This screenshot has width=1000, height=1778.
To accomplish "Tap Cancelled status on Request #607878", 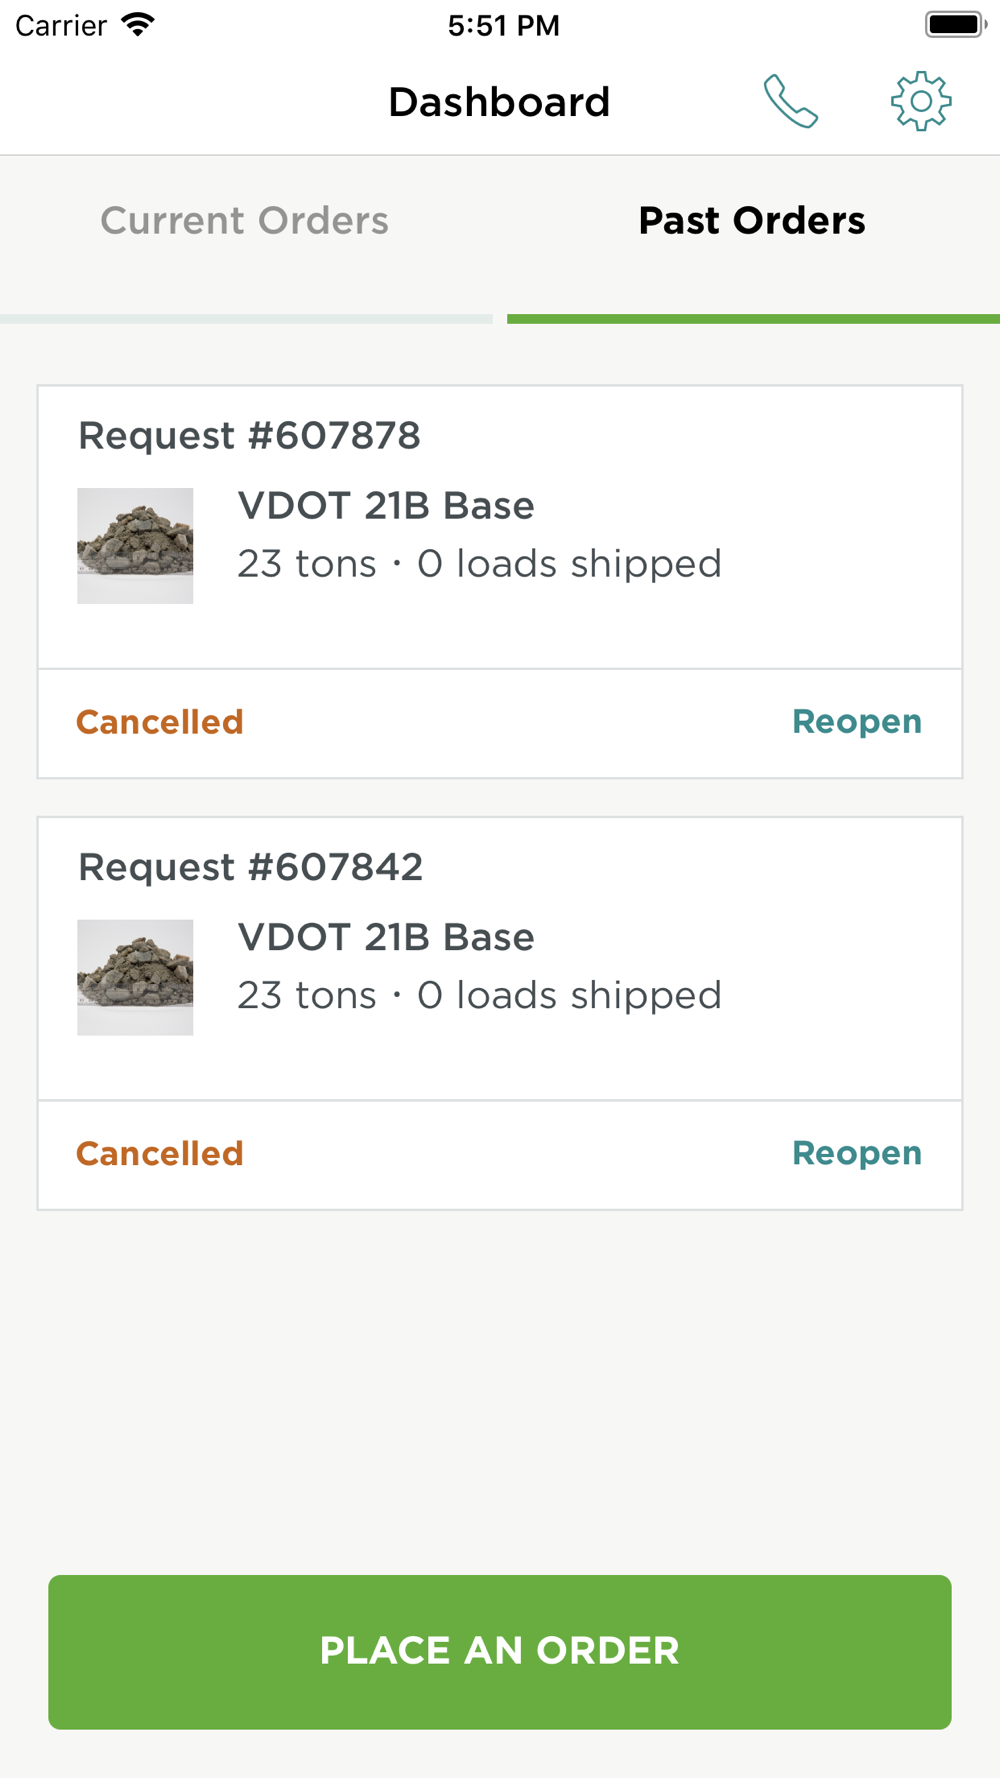I will (x=160, y=722).
